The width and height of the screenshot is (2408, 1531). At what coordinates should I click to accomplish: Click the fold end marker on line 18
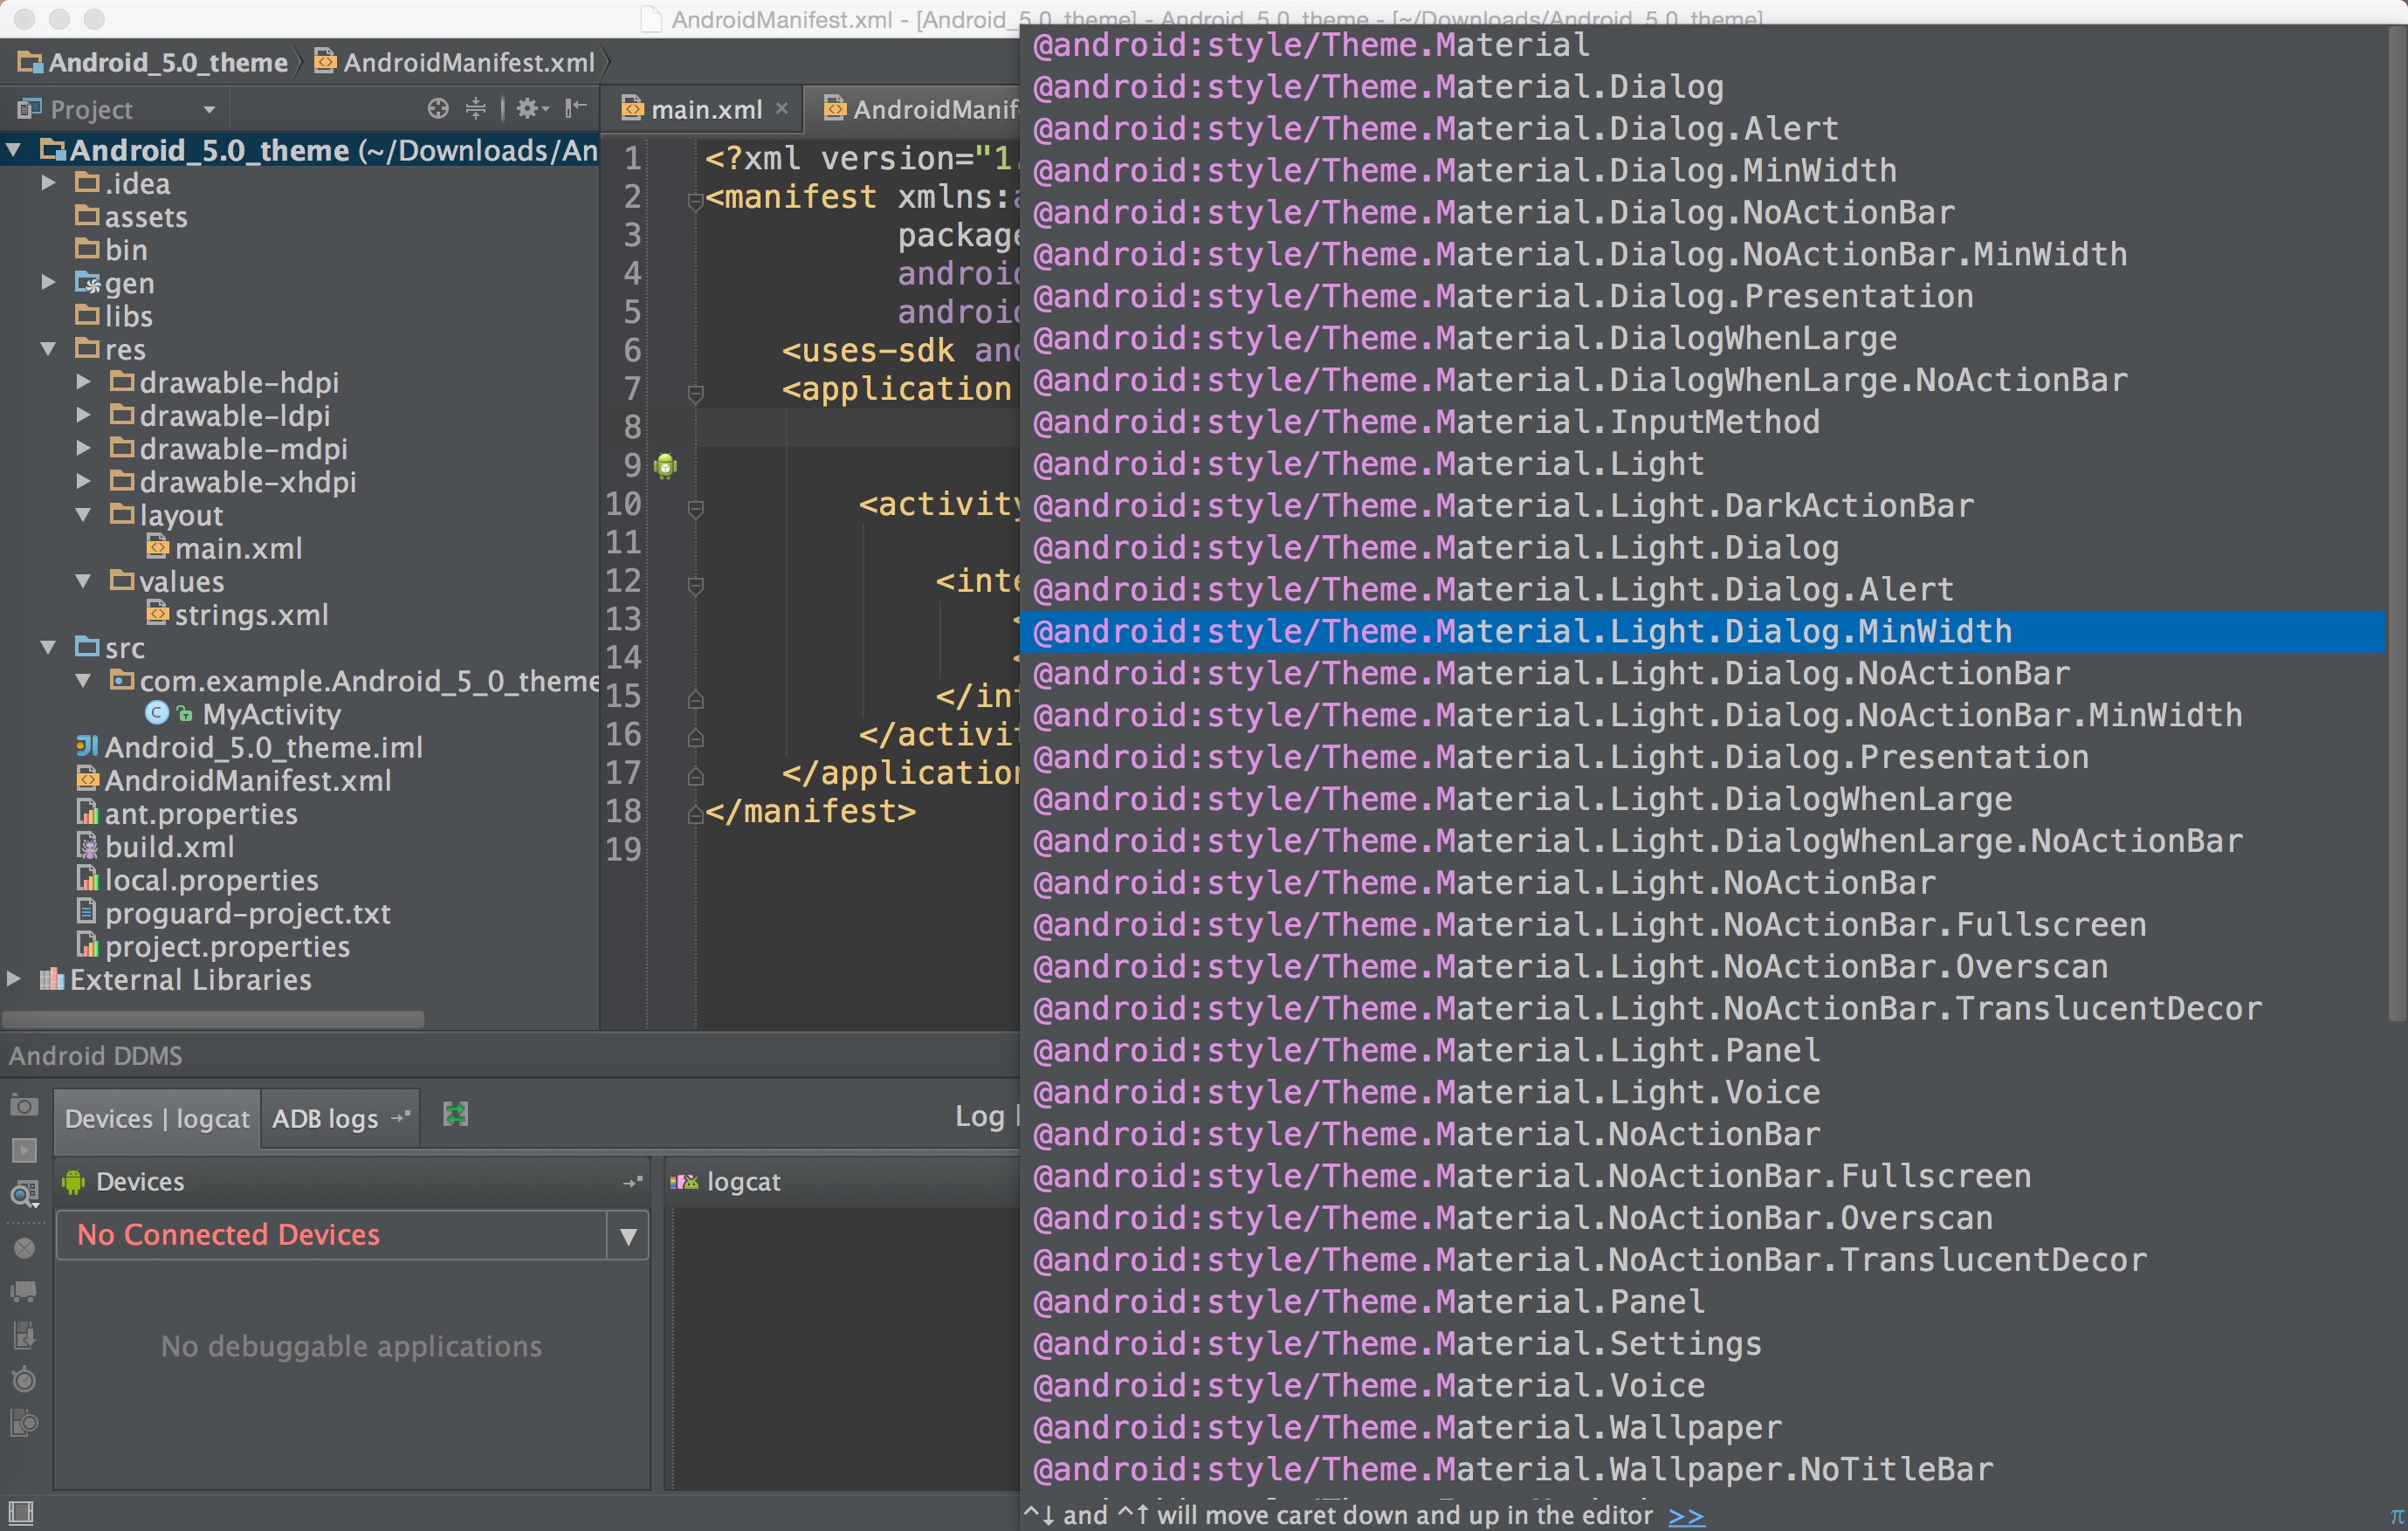(x=696, y=814)
